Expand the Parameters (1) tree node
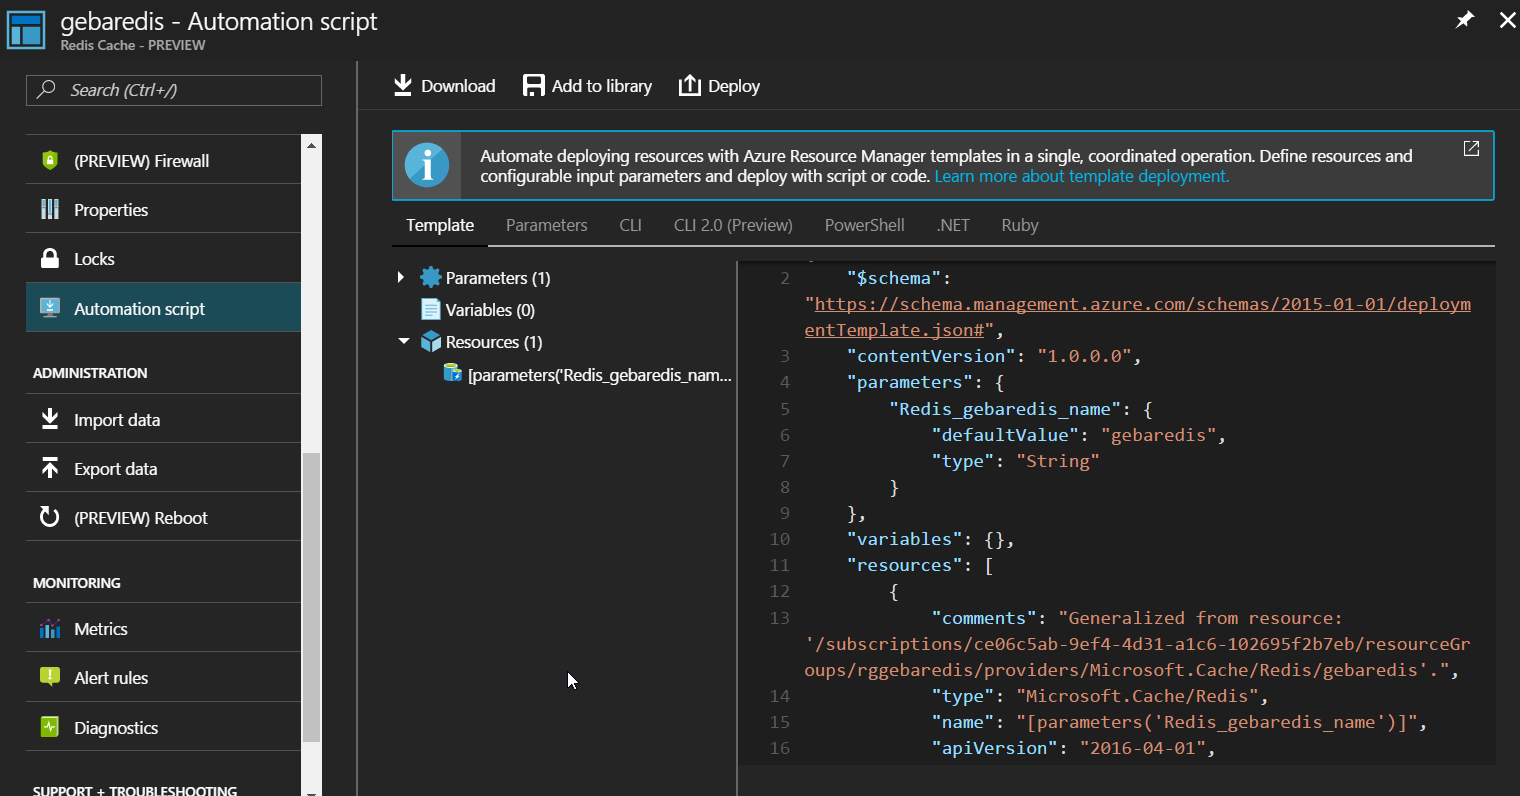This screenshot has height=796, width=1520. [x=401, y=278]
